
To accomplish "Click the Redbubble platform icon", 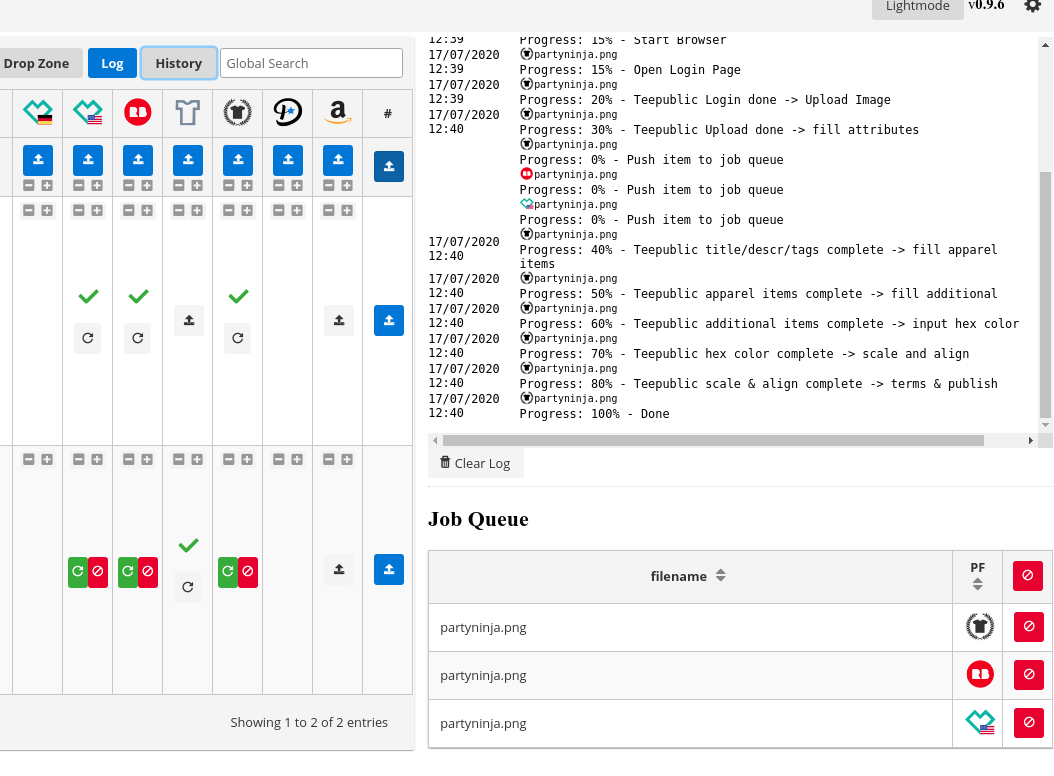I will point(137,113).
